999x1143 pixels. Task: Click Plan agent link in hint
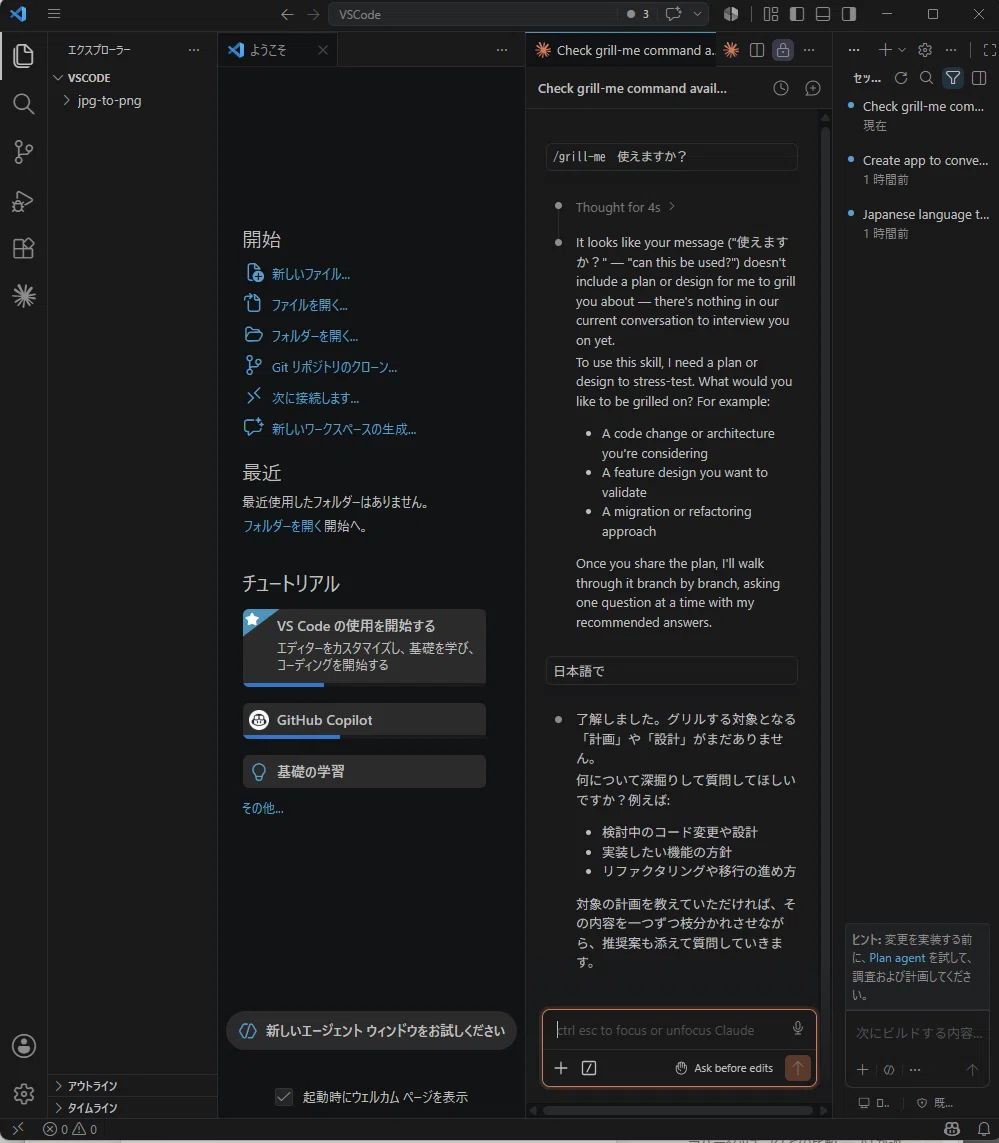pos(897,958)
